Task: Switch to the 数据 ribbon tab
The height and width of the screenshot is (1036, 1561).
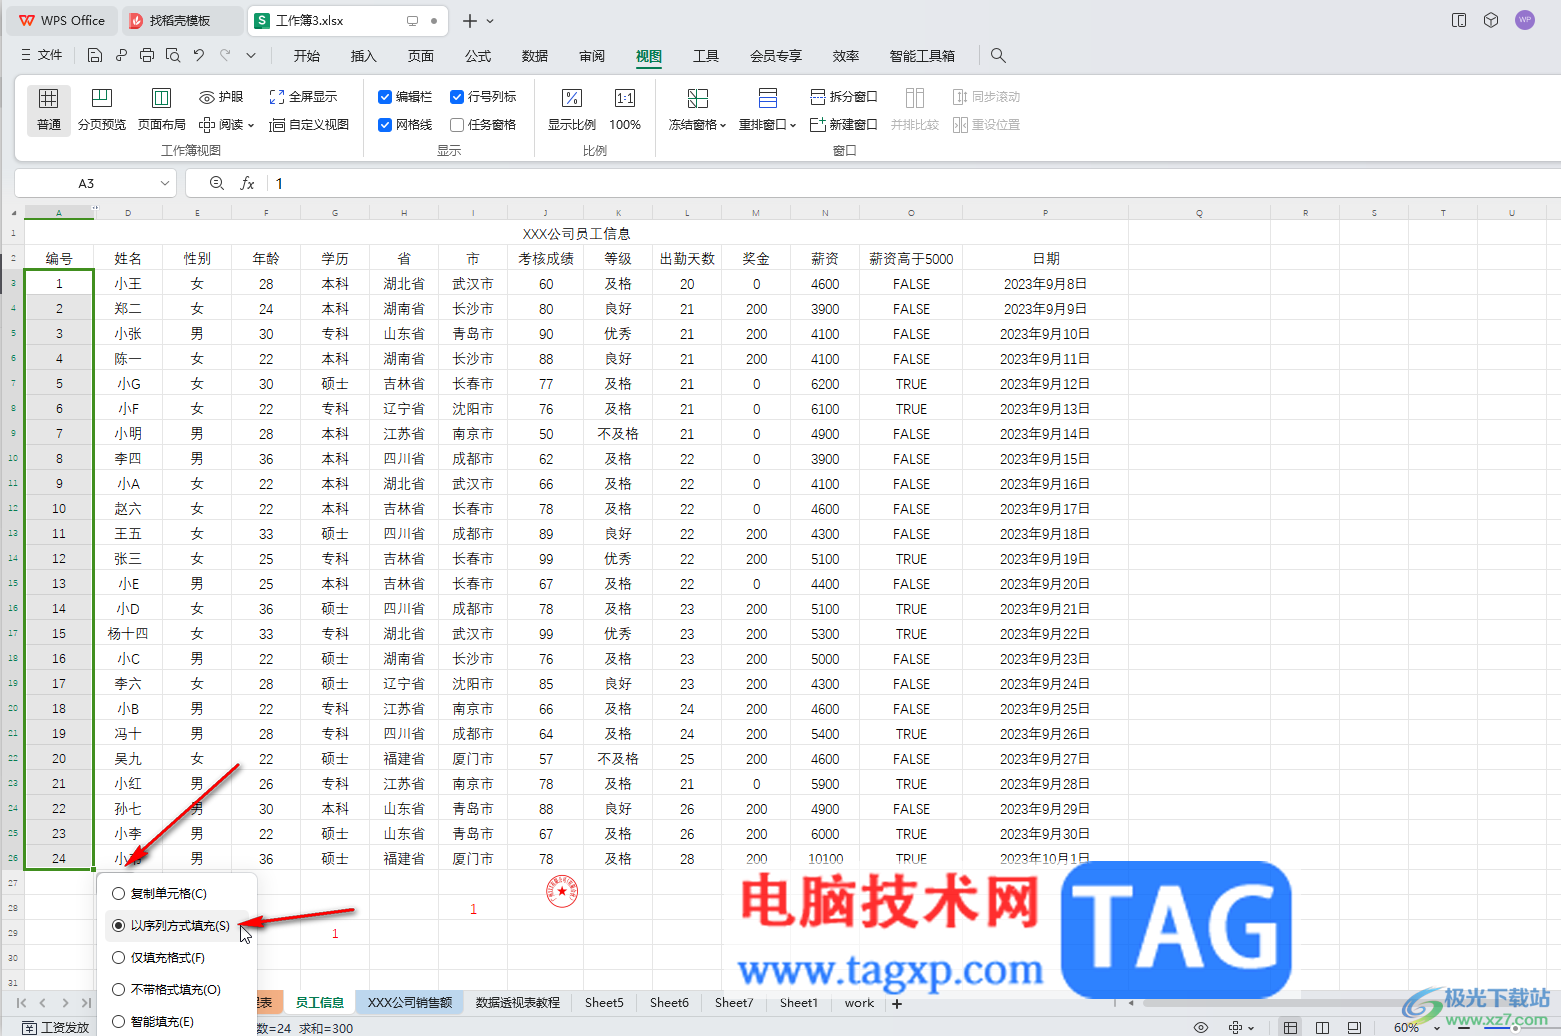Action: coord(535,56)
